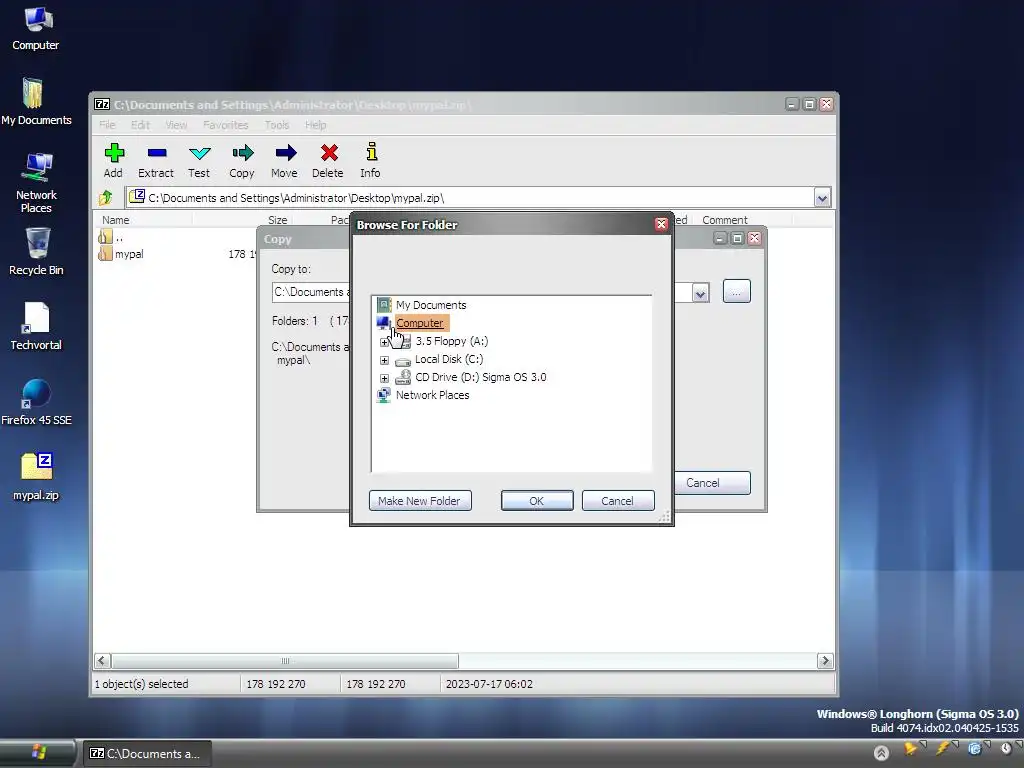
Task: Click the parent '..' folder entry
Action: pos(110,237)
